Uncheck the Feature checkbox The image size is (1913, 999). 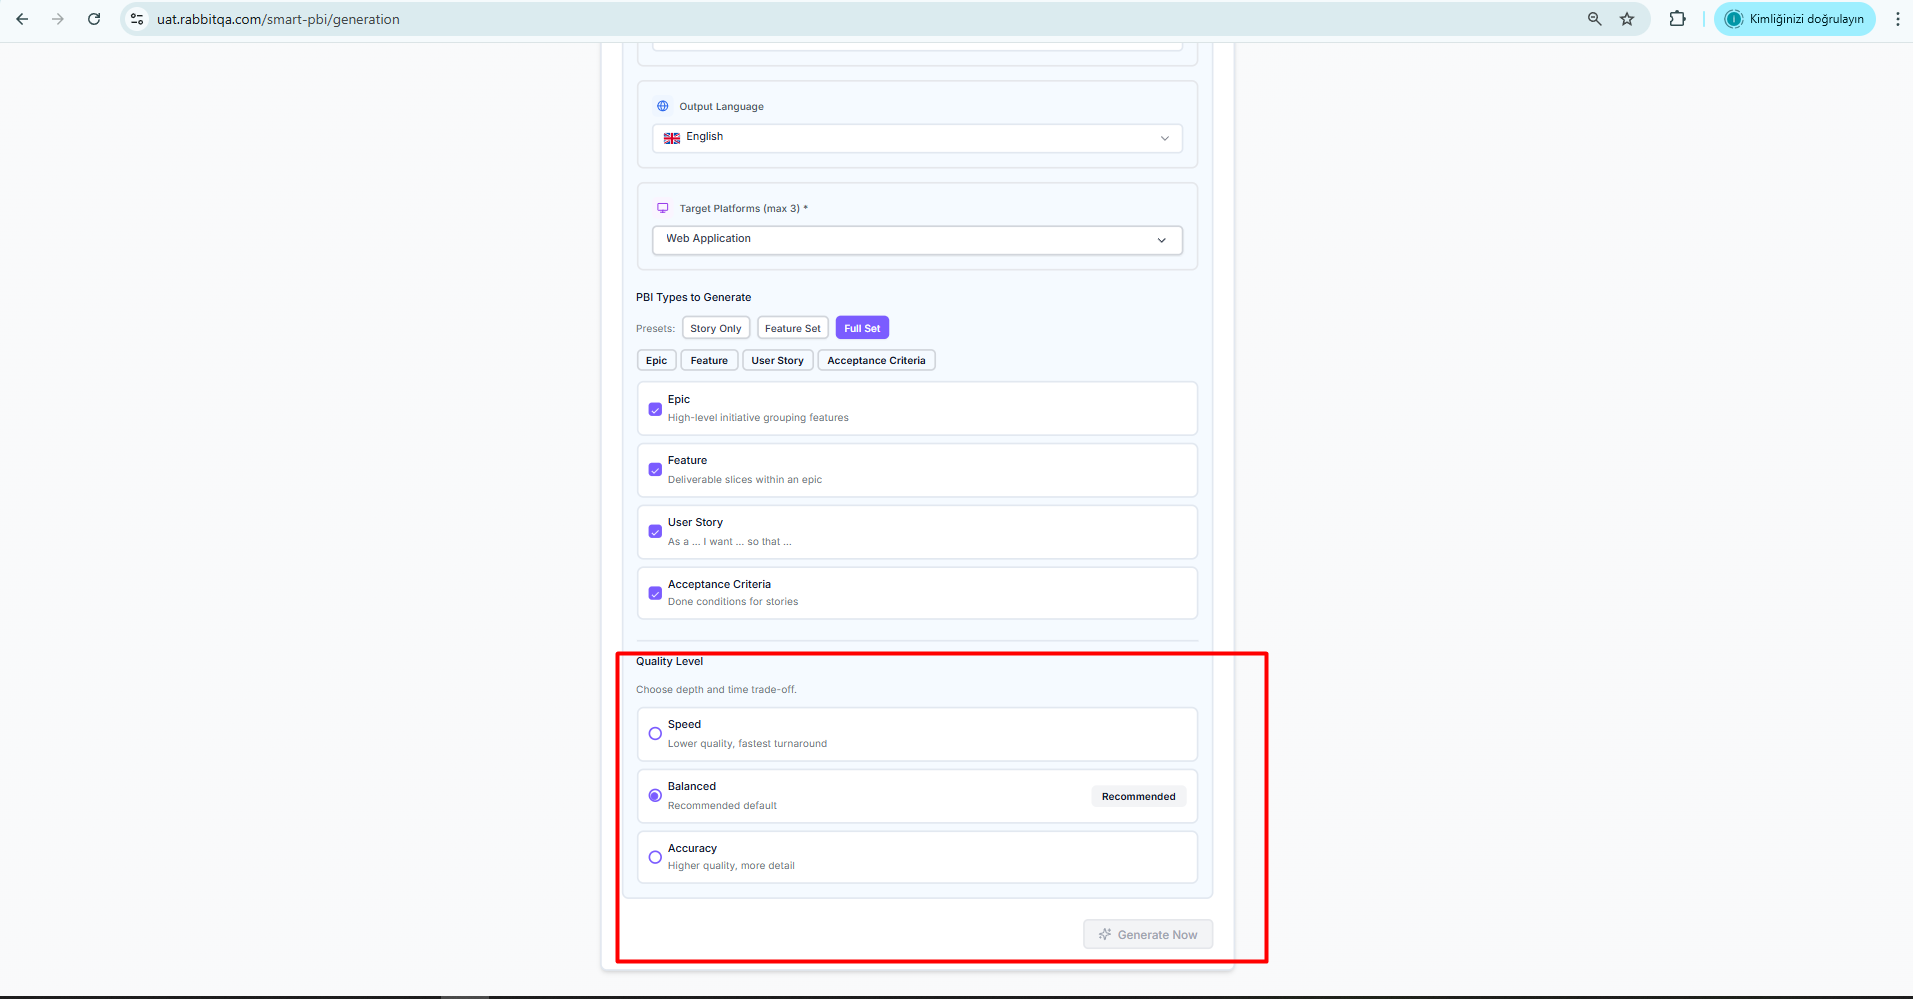click(655, 470)
